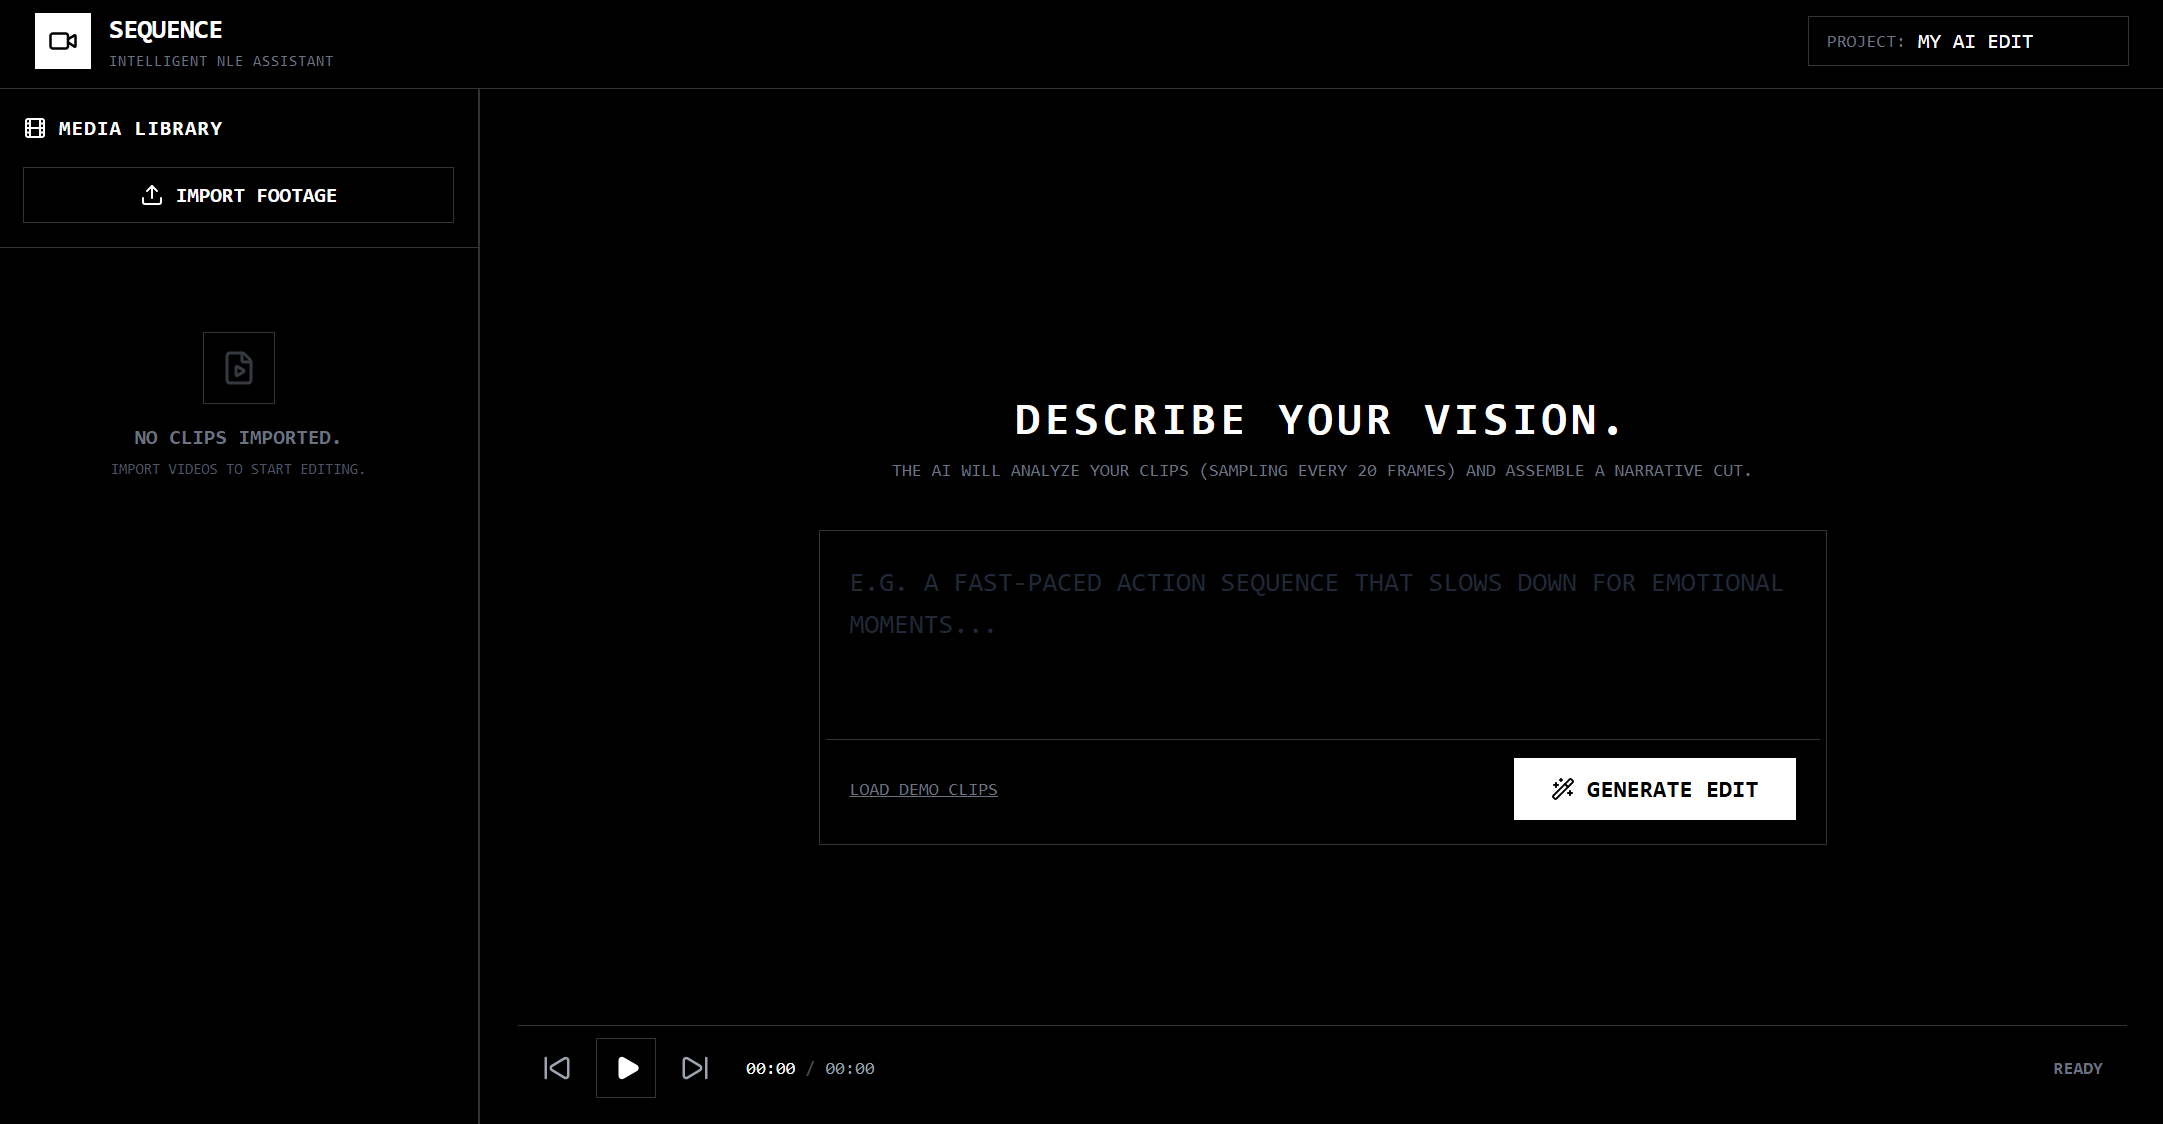Click the Media Library heading text

140,128
